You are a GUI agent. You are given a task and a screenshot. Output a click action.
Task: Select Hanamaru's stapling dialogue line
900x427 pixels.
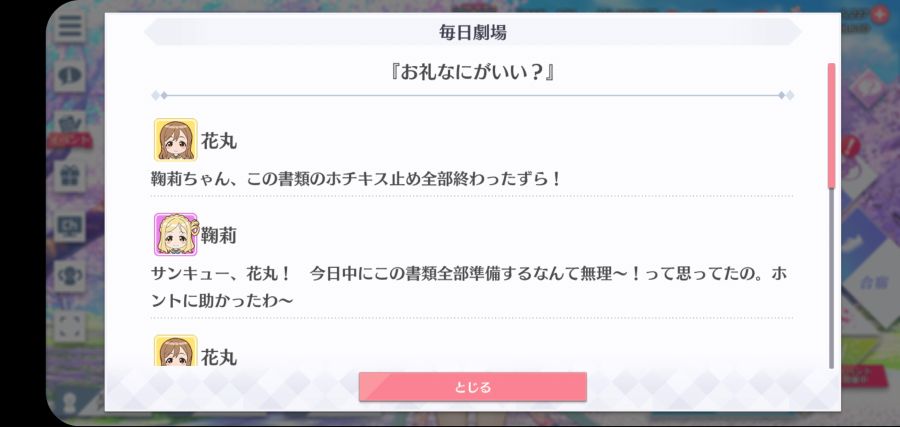355,179
